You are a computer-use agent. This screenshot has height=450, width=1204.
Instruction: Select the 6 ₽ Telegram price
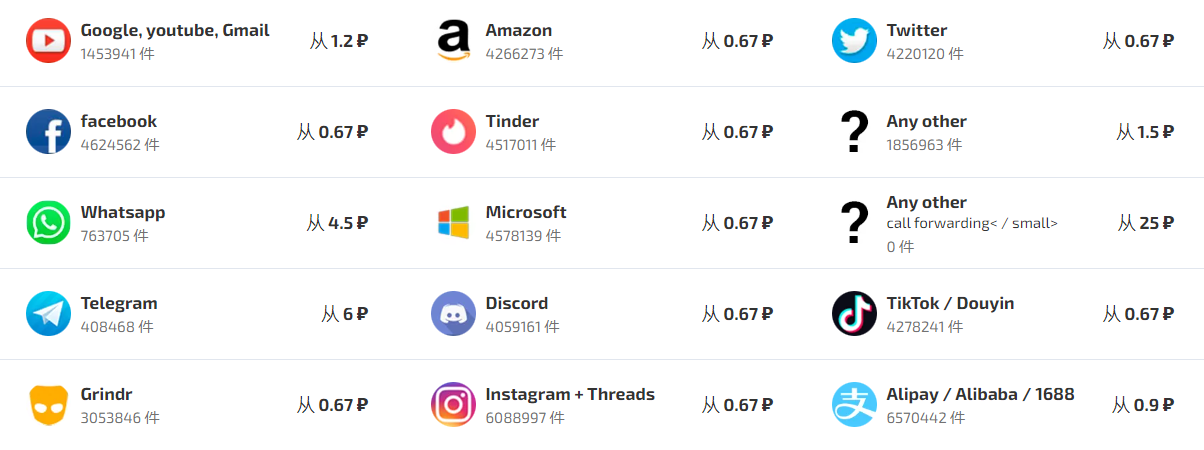345,314
